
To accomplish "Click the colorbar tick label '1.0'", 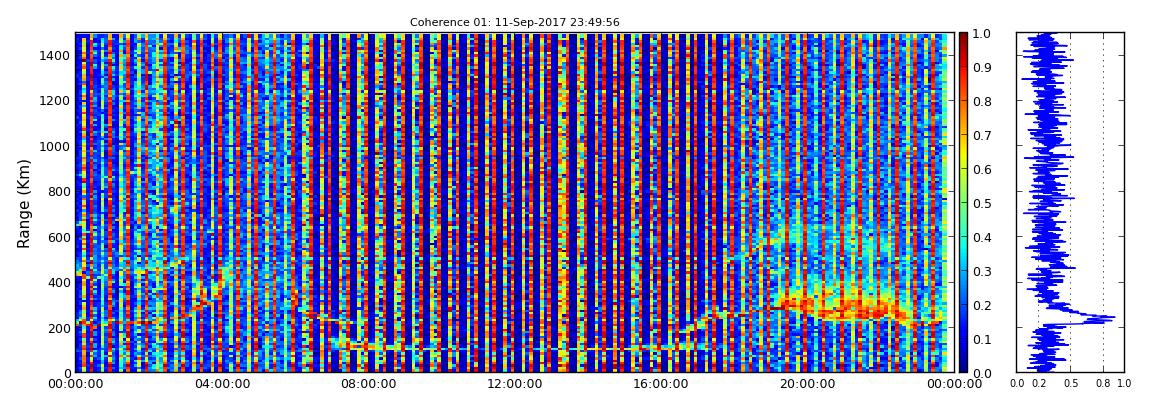I will [x=981, y=34].
